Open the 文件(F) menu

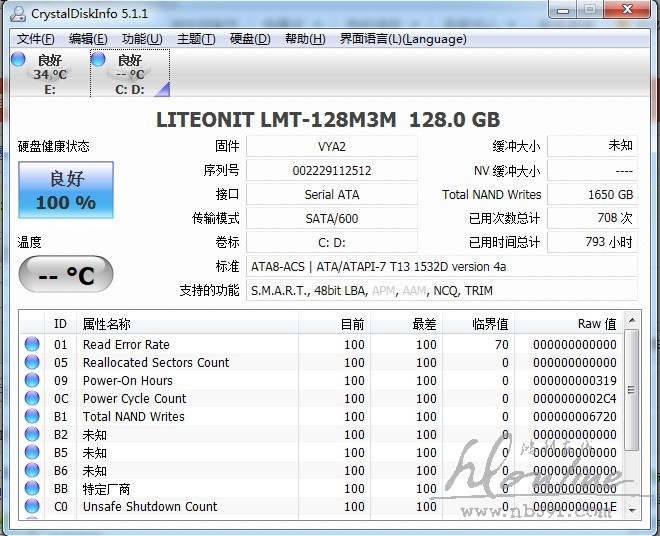click(x=36, y=39)
